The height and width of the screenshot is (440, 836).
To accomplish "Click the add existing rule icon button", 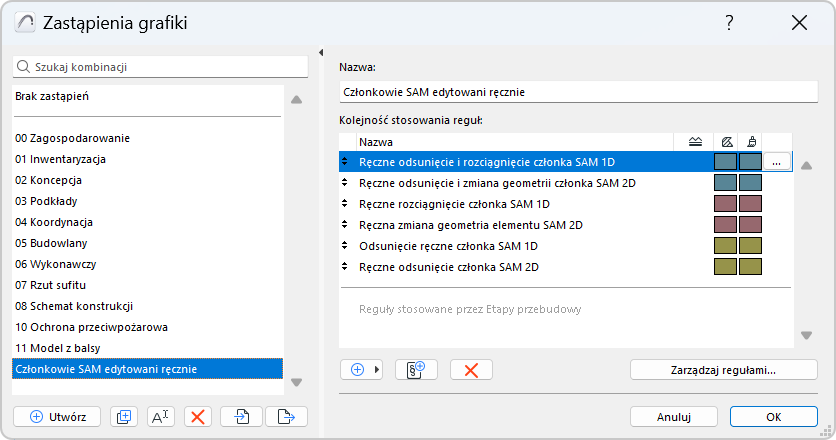I will [417, 369].
